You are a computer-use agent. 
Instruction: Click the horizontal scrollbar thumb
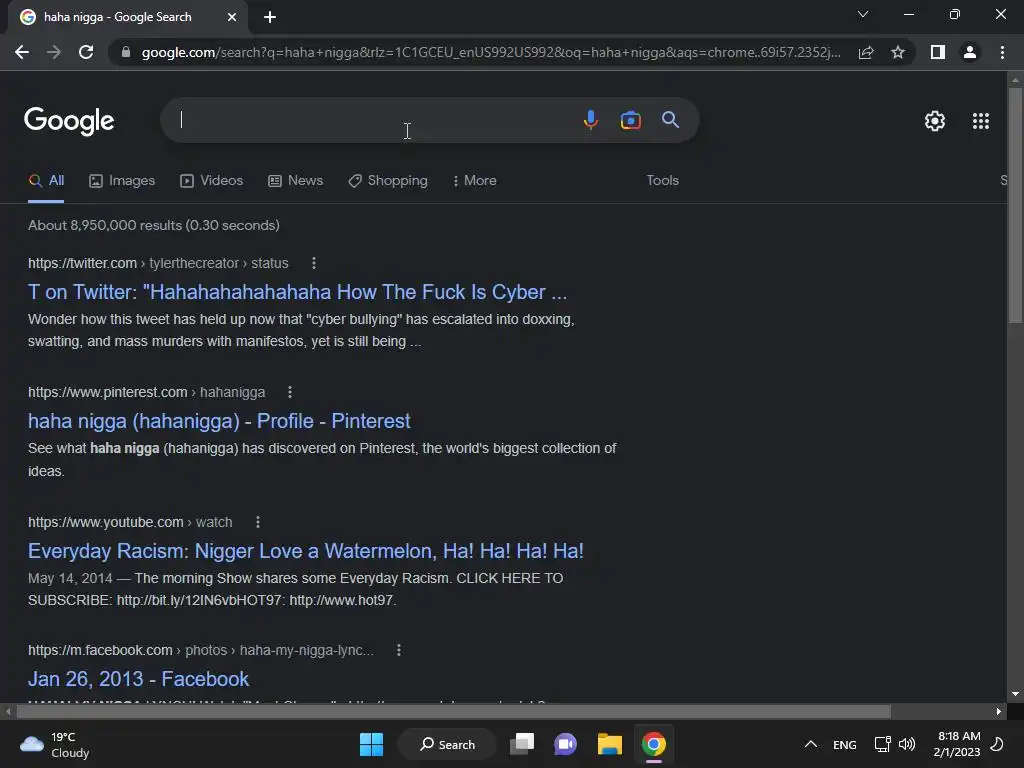[453, 711]
